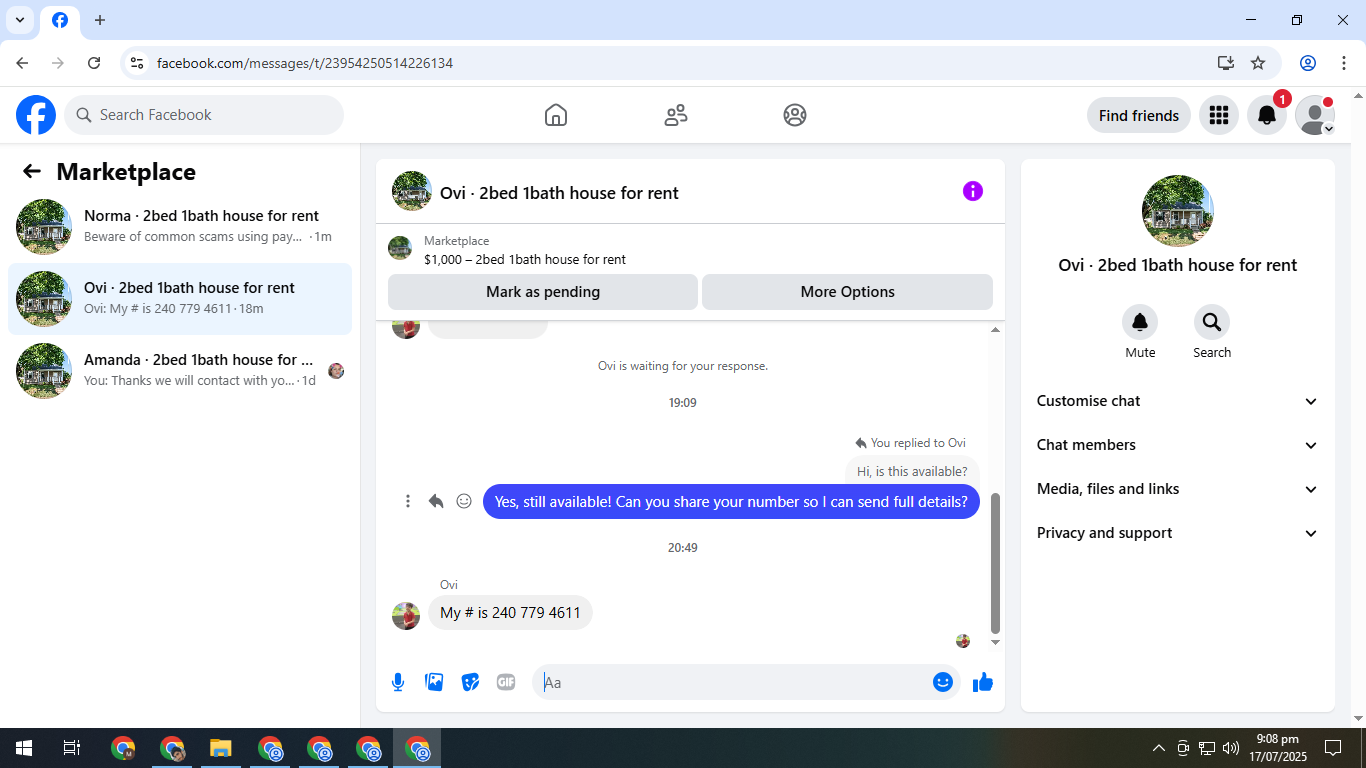Open conversation information purple icon
The height and width of the screenshot is (768, 1366).
pos(973,191)
